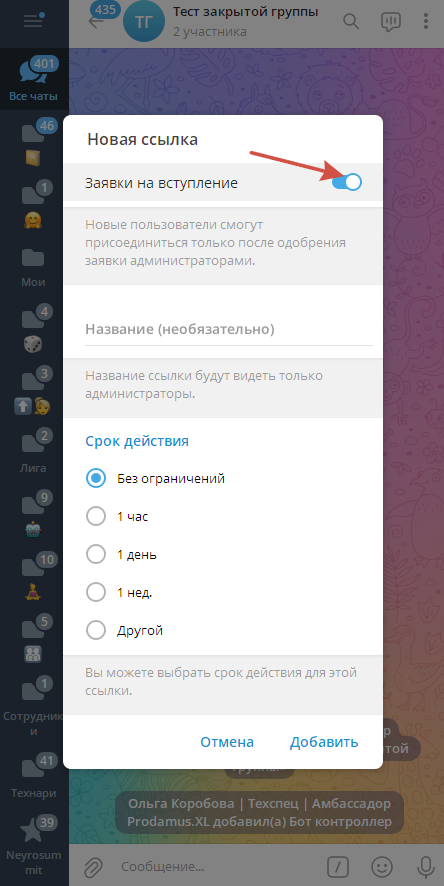
Task: Toggle the Заявки на вступление switch
Action: [346, 183]
